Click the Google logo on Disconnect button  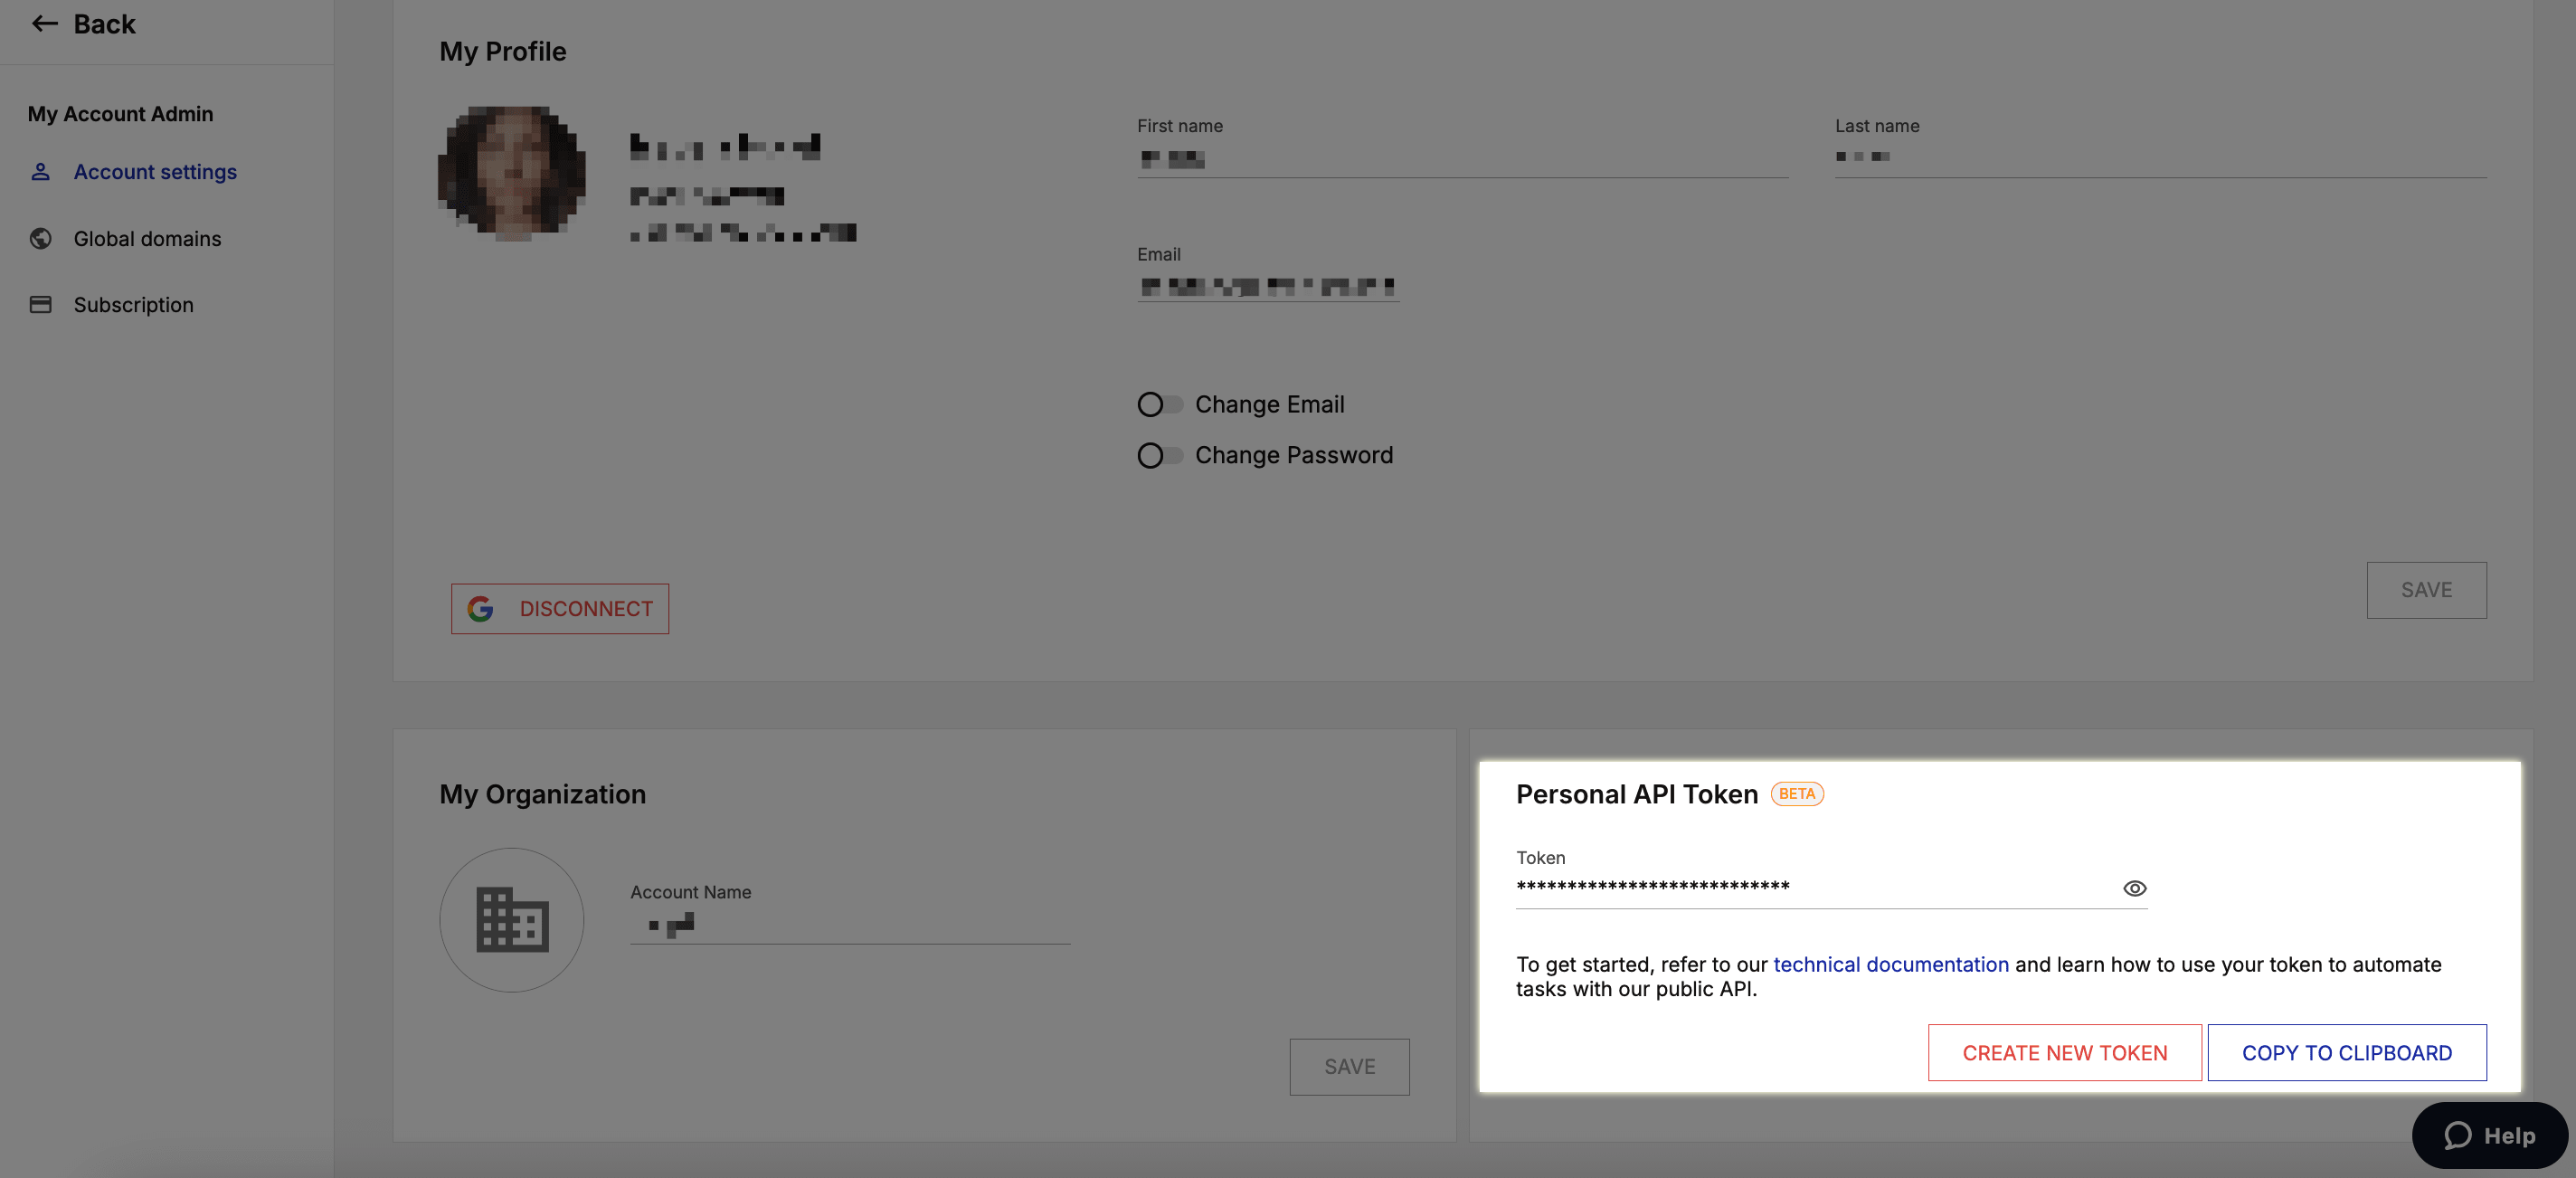pos(480,608)
